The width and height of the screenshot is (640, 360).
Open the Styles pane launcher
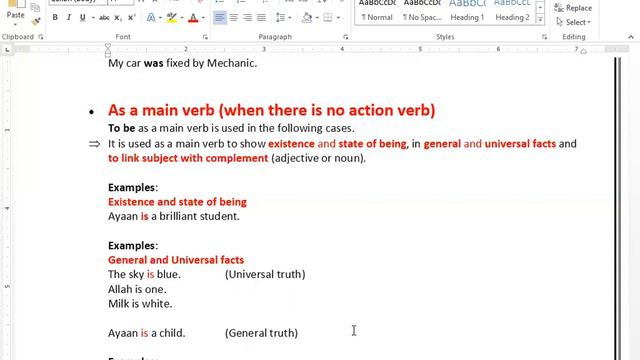tap(544, 37)
